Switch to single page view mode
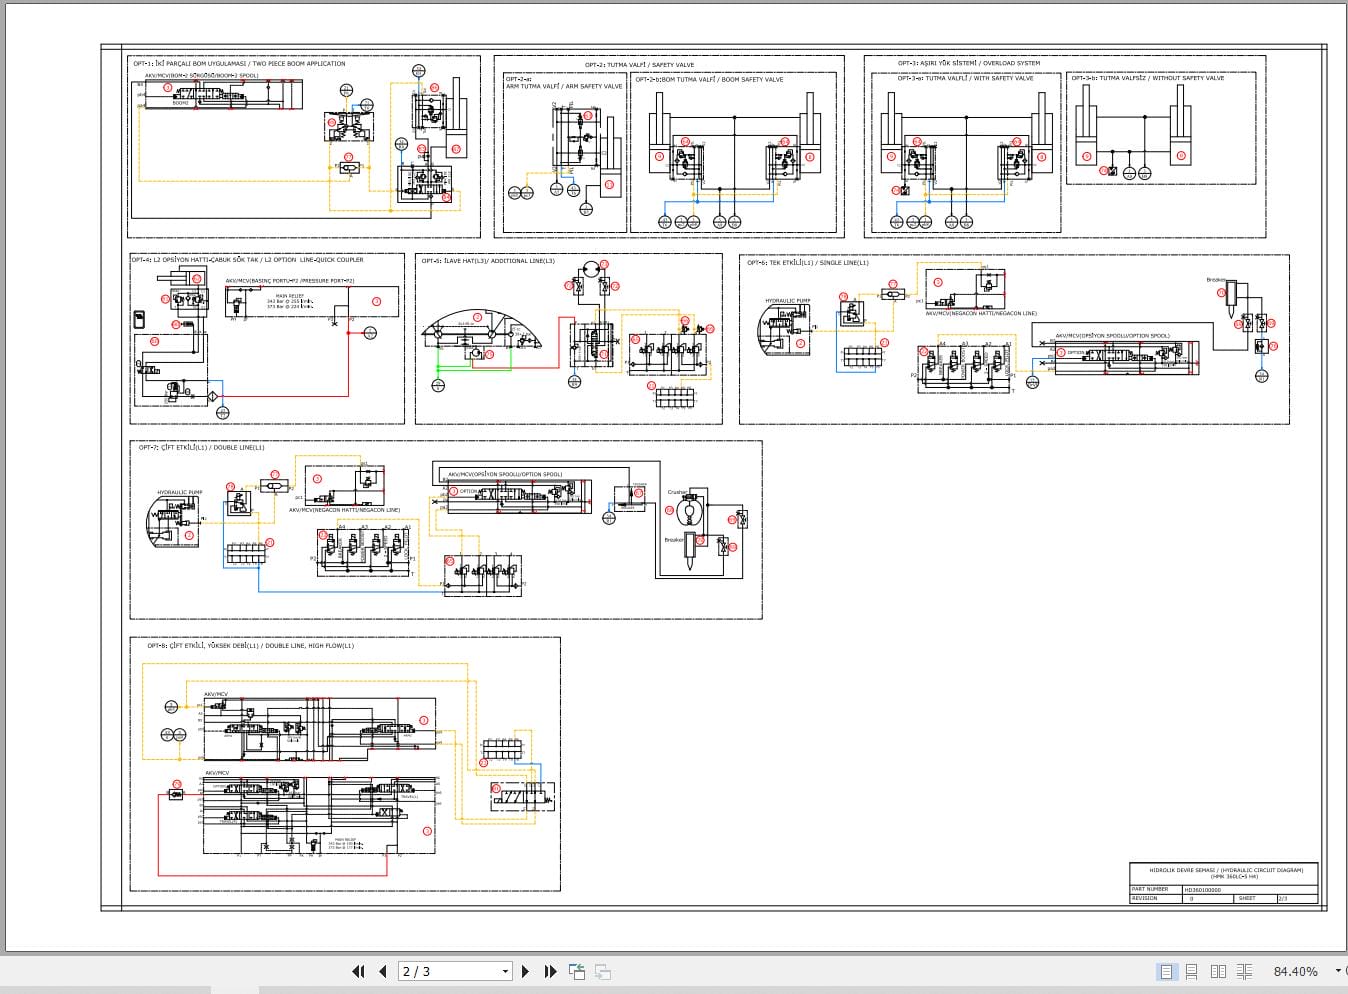 tap(1166, 971)
